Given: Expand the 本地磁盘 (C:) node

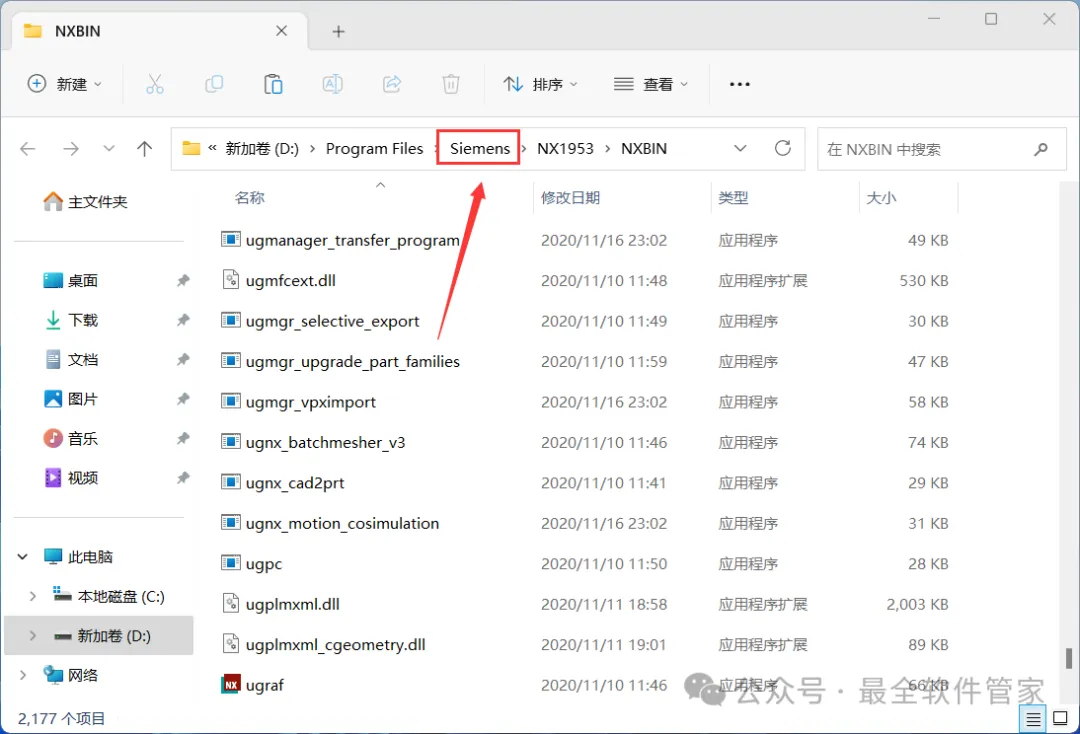Looking at the screenshot, I should pyautogui.click(x=32, y=596).
